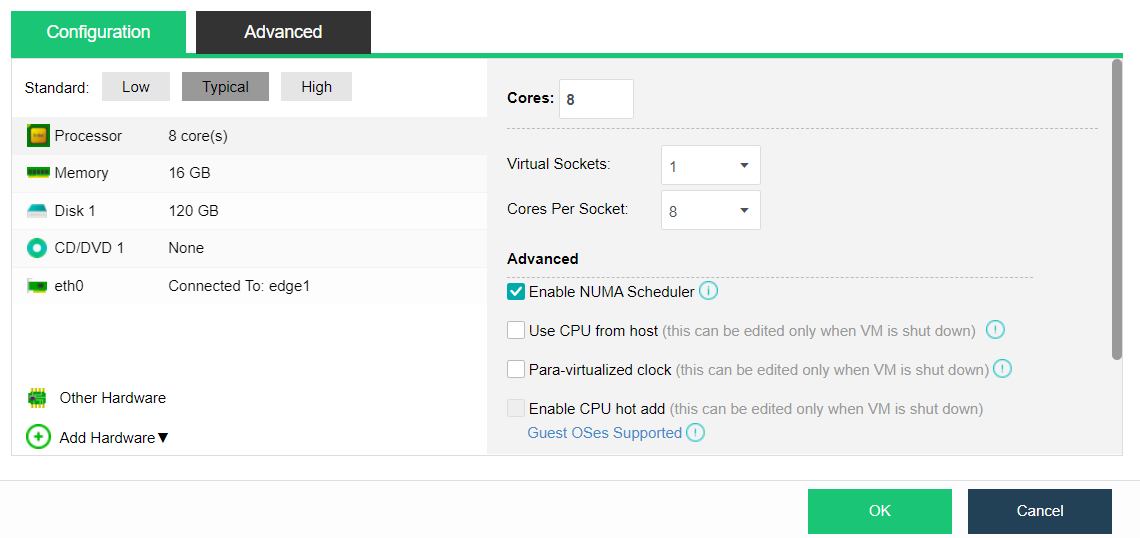The width and height of the screenshot is (1140, 538).
Task: Open the Guest OSes Supported link
Action: click(604, 433)
